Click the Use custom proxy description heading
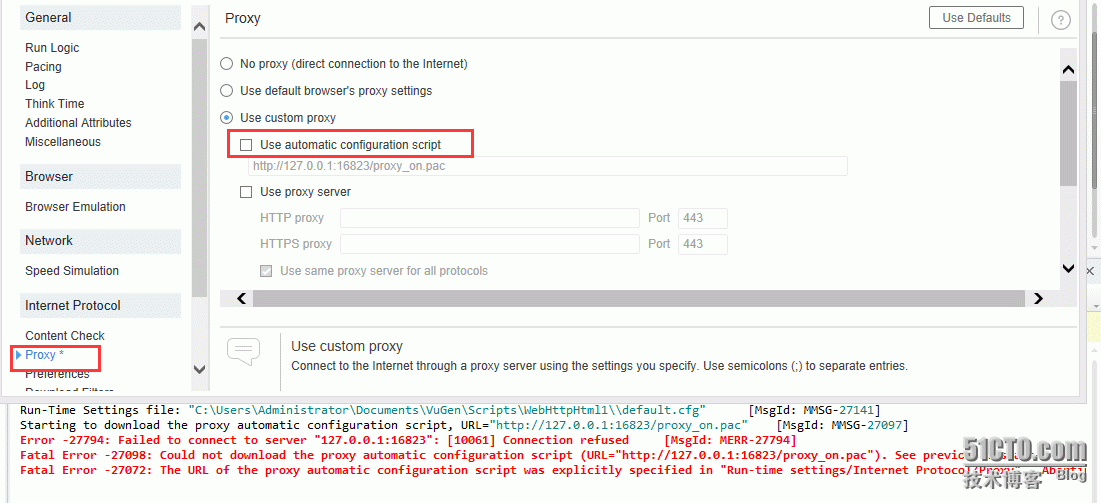This screenshot has width=1101, height=503. (347, 346)
